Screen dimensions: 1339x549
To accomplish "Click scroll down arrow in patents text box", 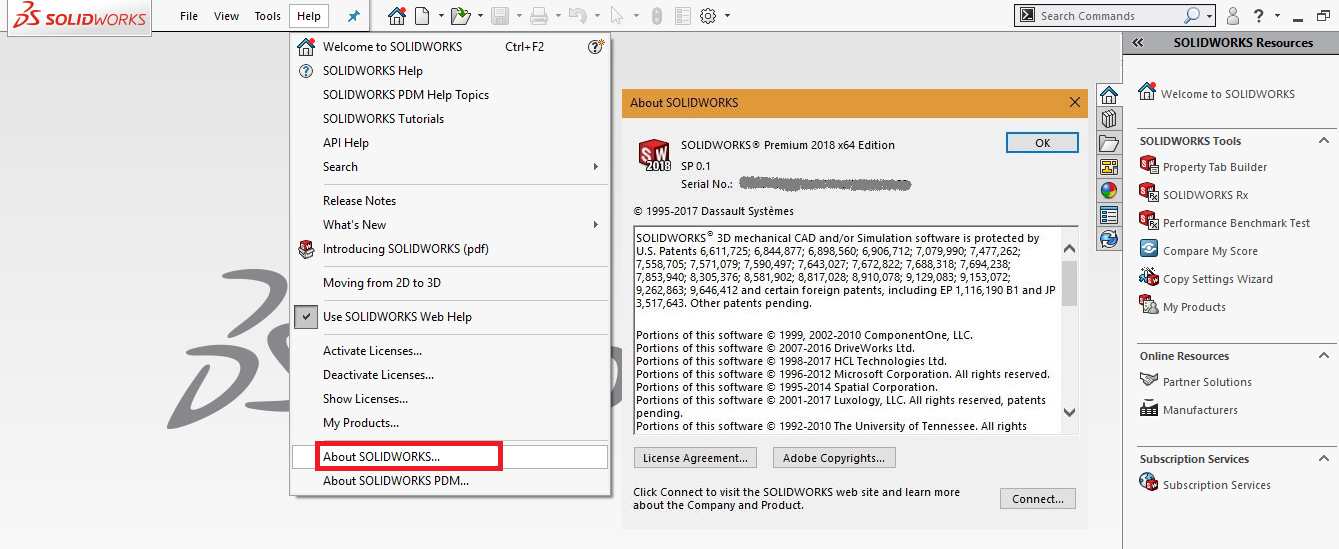I will click(1069, 412).
